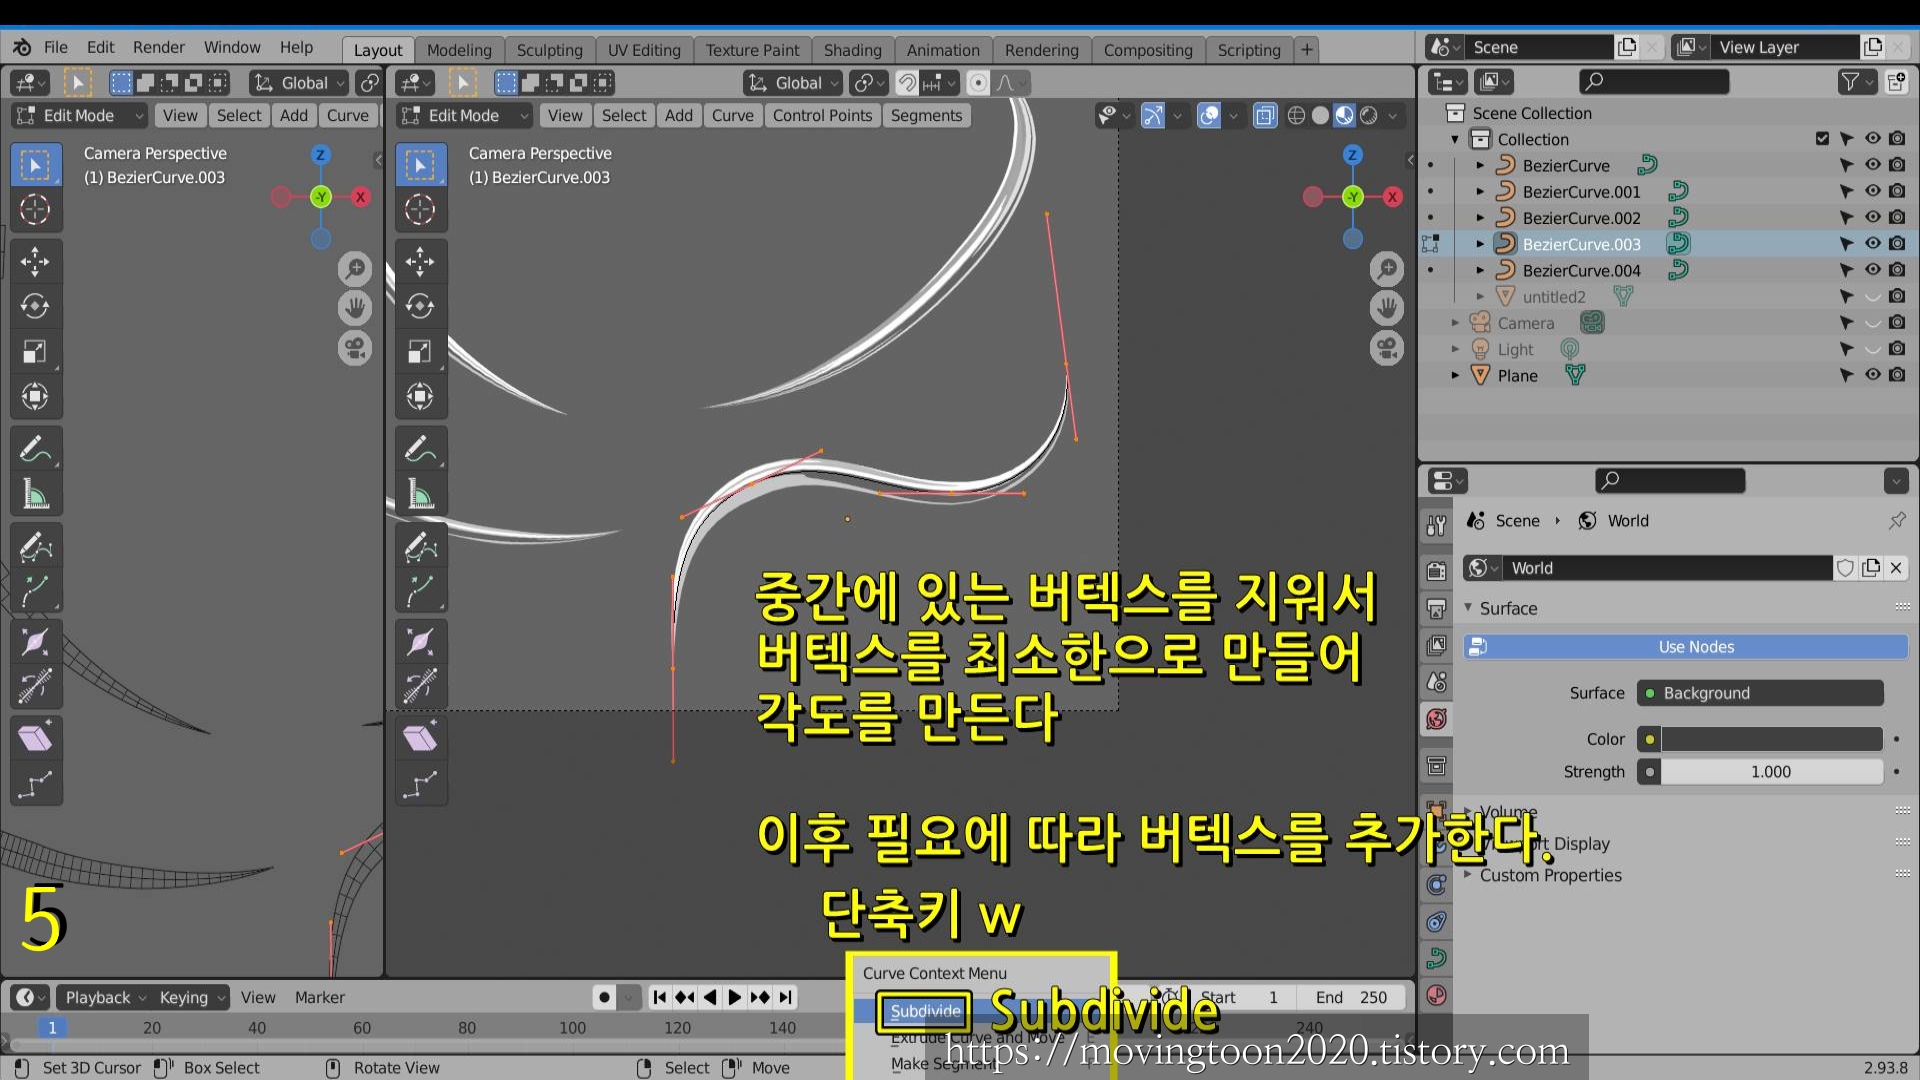This screenshot has height=1080, width=1920.
Task: Hide BezierCurve.003 in viewport
Action: (1872, 243)
